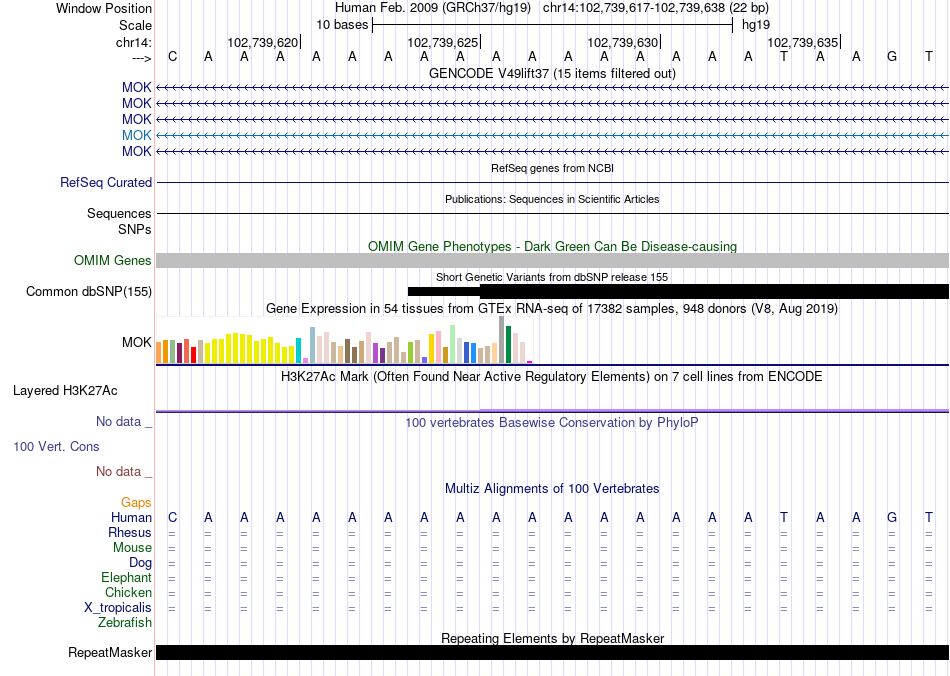The image size is (950, 676).
Task: Click the Publications Sequences in Scientific Articles title
Action: point(552,200)
